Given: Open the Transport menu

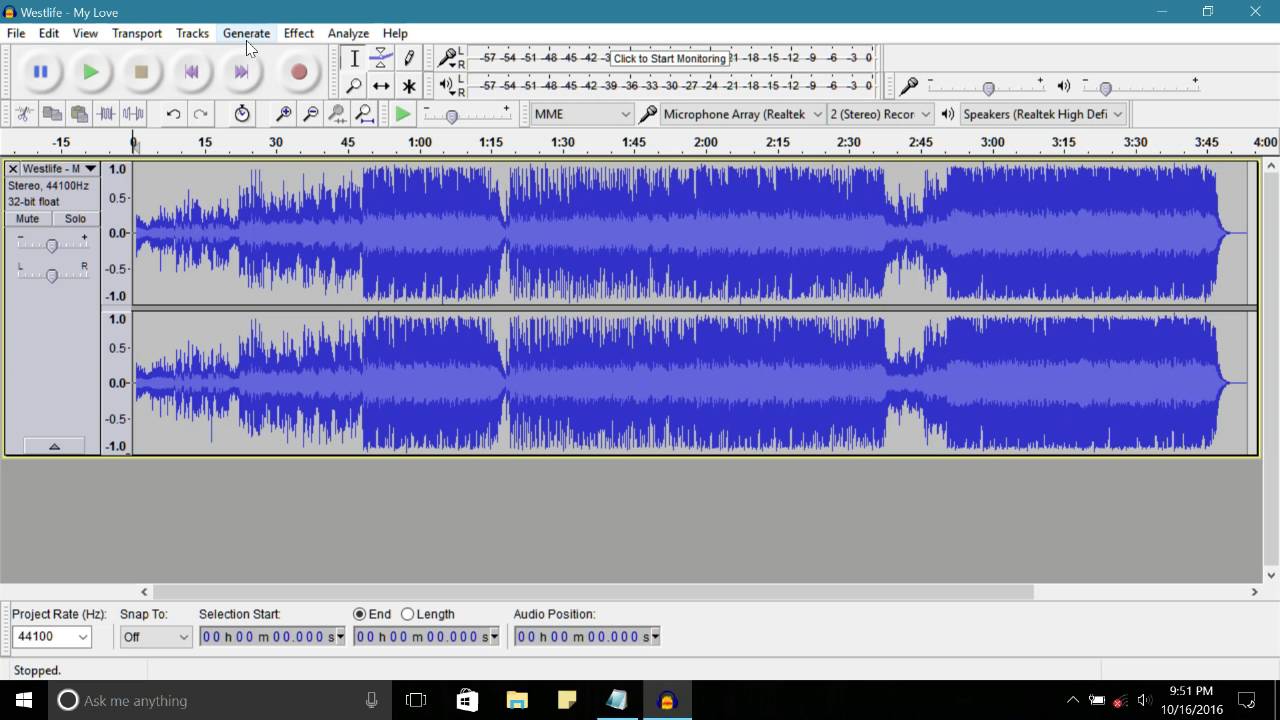Looking at the screenshot, I should tap(137, 33).
